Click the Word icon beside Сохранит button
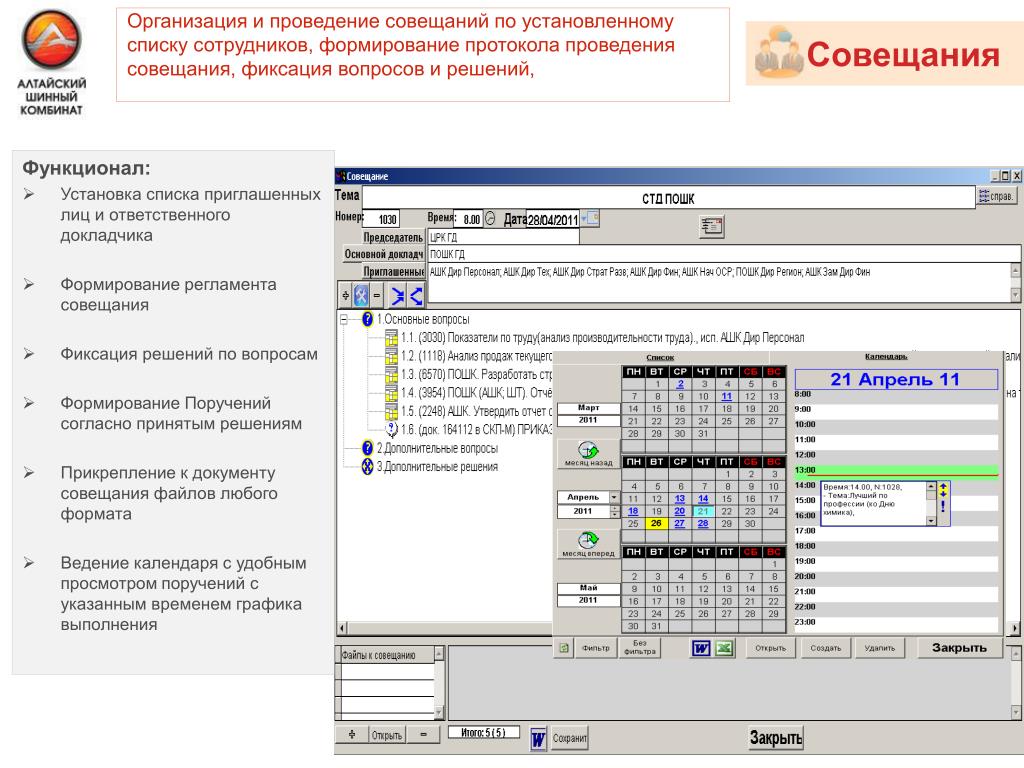 click(538, 739)
